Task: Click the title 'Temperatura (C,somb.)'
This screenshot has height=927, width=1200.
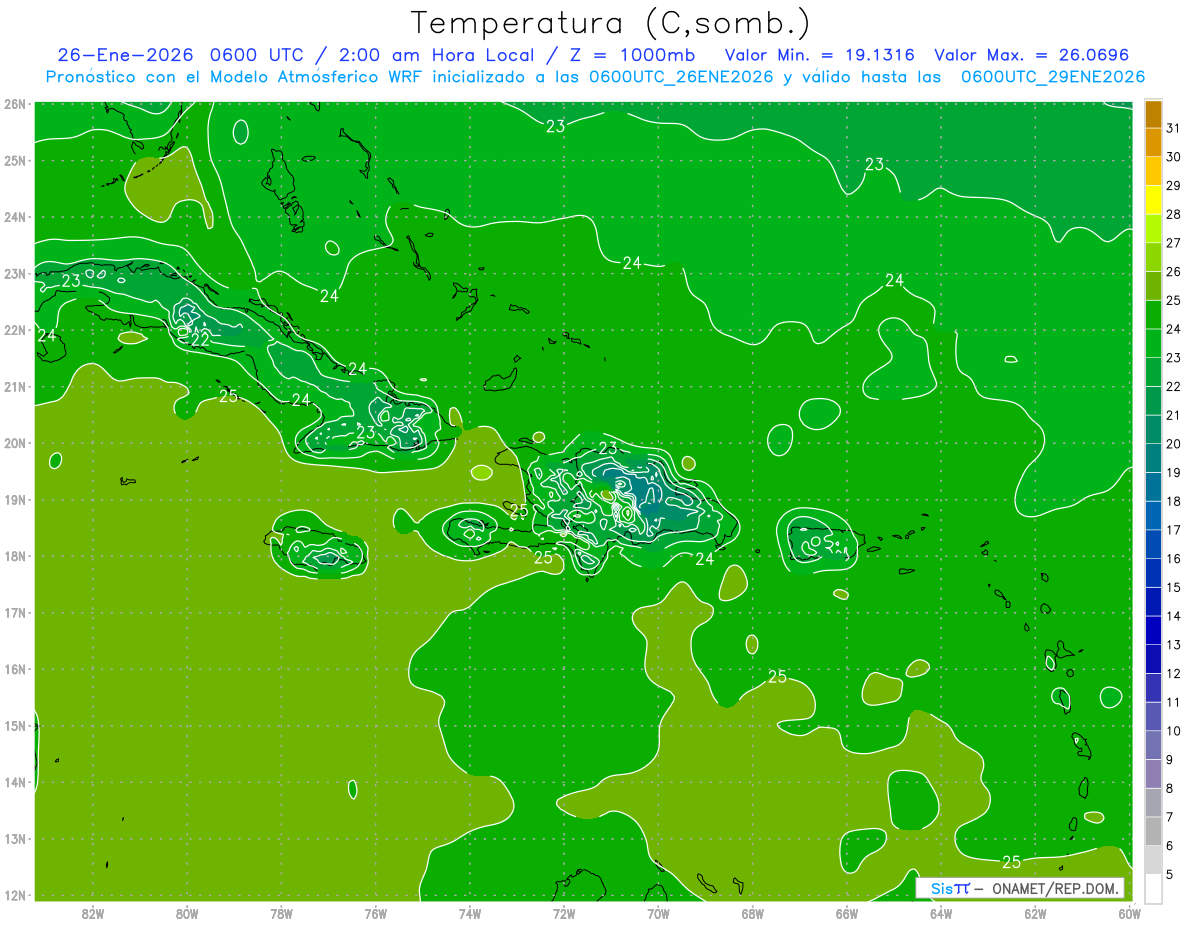Action: click(x=611, y=24)
